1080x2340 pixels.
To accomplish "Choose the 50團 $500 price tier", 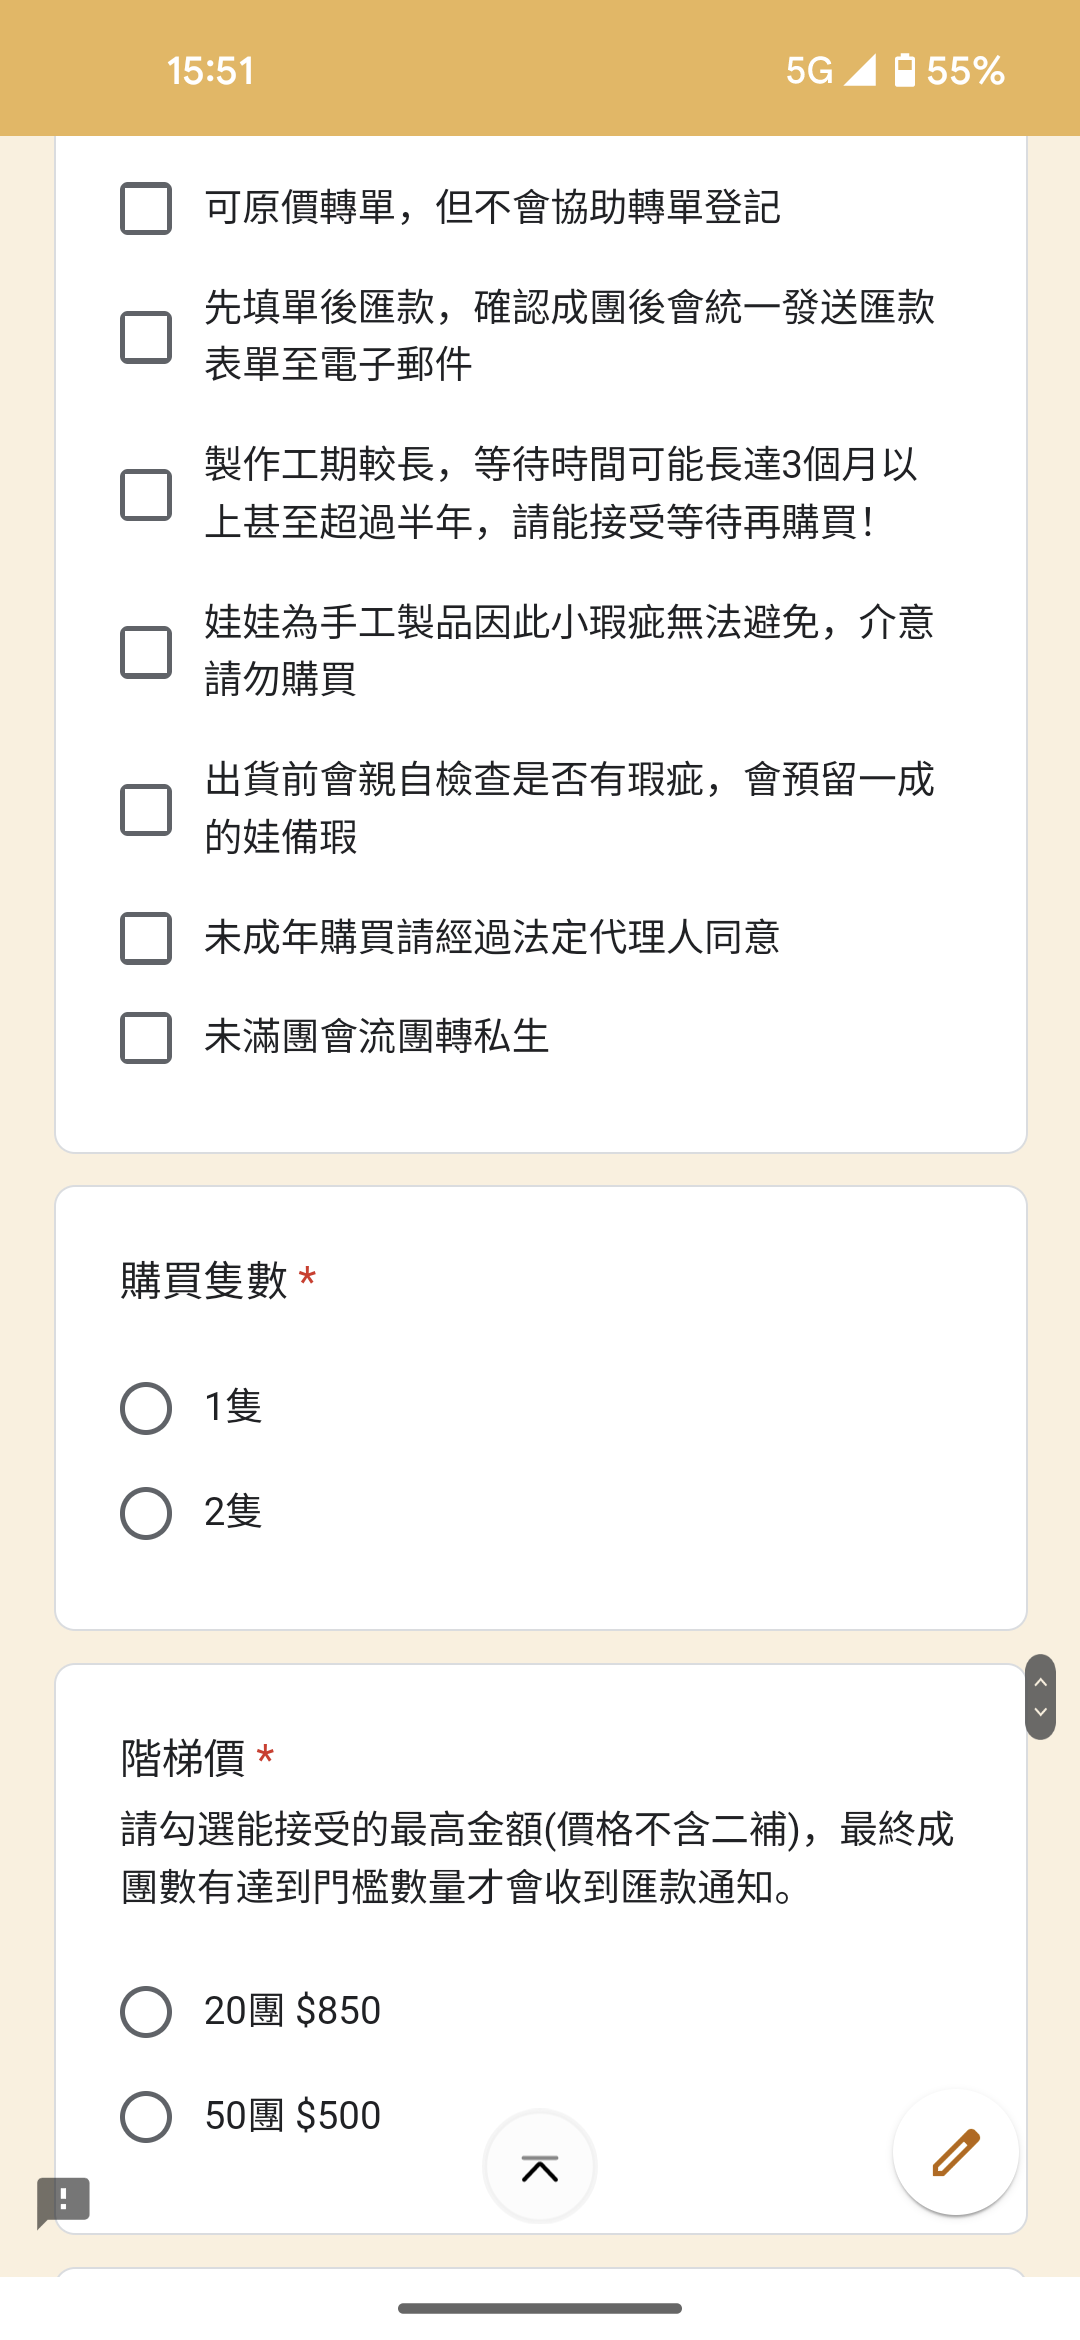I will point(146,2117).
